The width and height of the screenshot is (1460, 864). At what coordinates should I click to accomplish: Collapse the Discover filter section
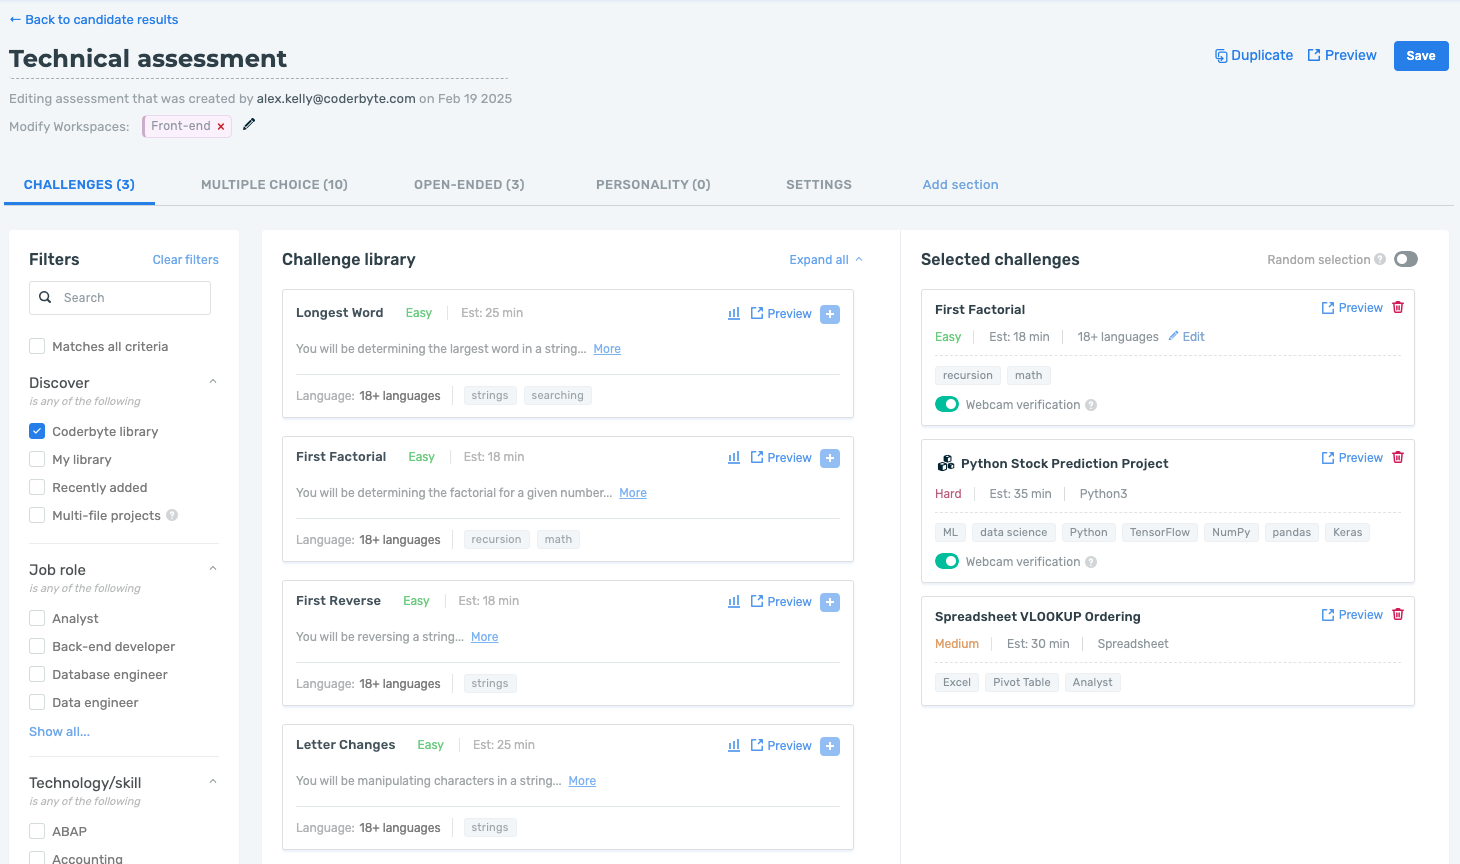pyautogui.click(x=212, y=381)
